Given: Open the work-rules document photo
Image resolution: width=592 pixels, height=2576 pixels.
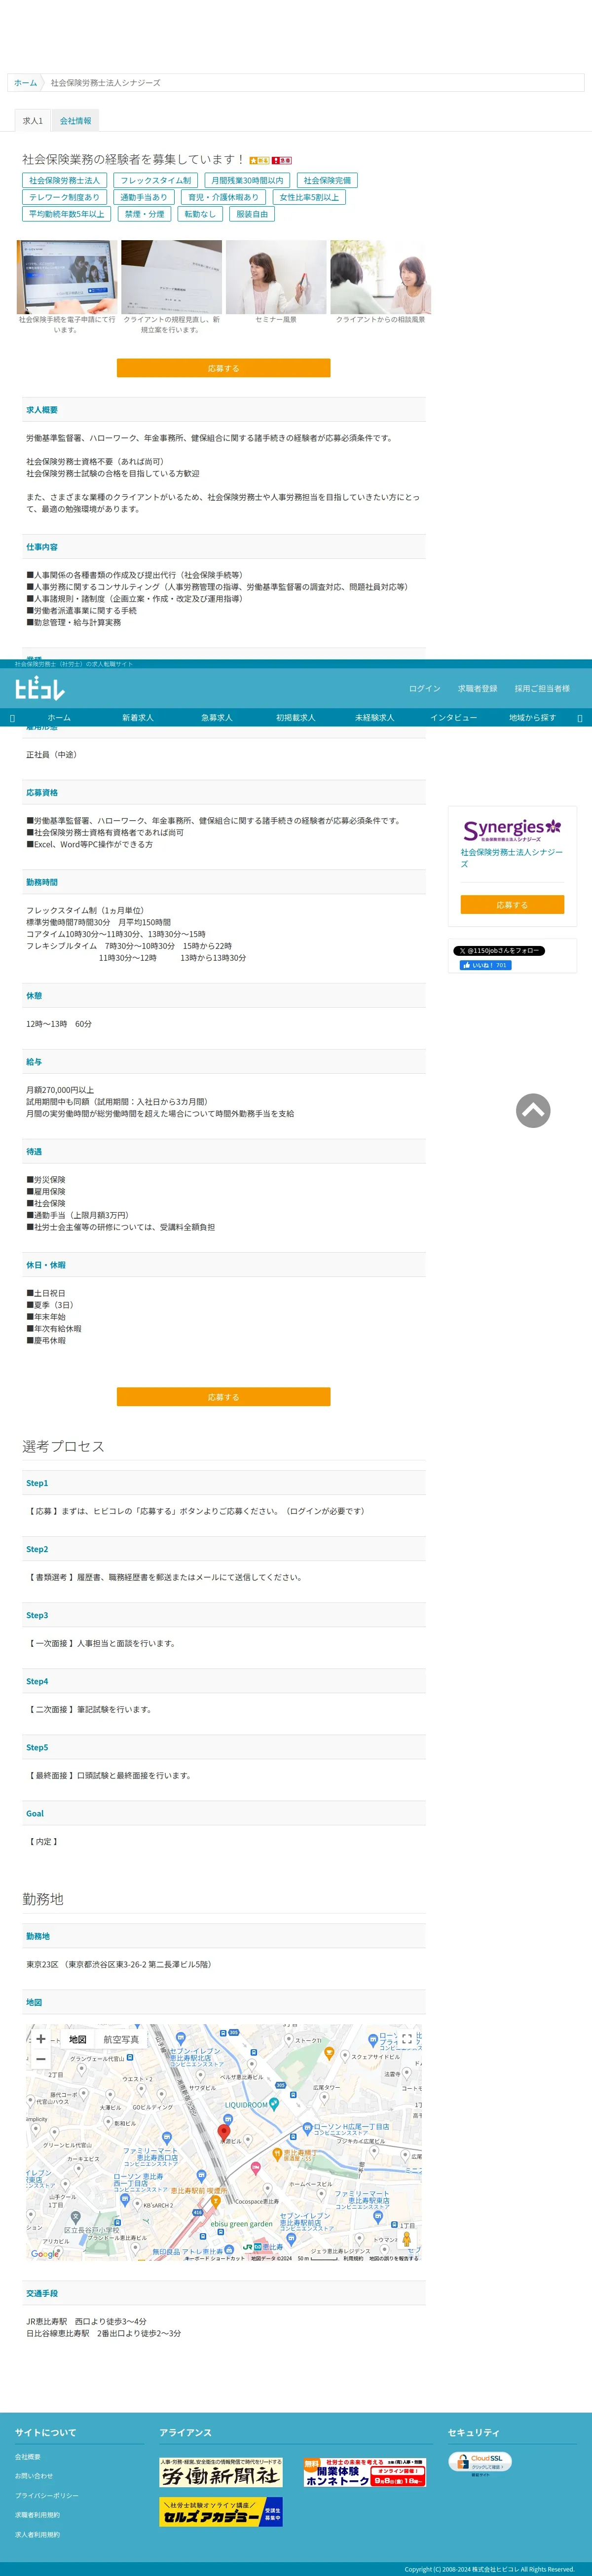Looking at the screenshot, I should pos(171,277).
